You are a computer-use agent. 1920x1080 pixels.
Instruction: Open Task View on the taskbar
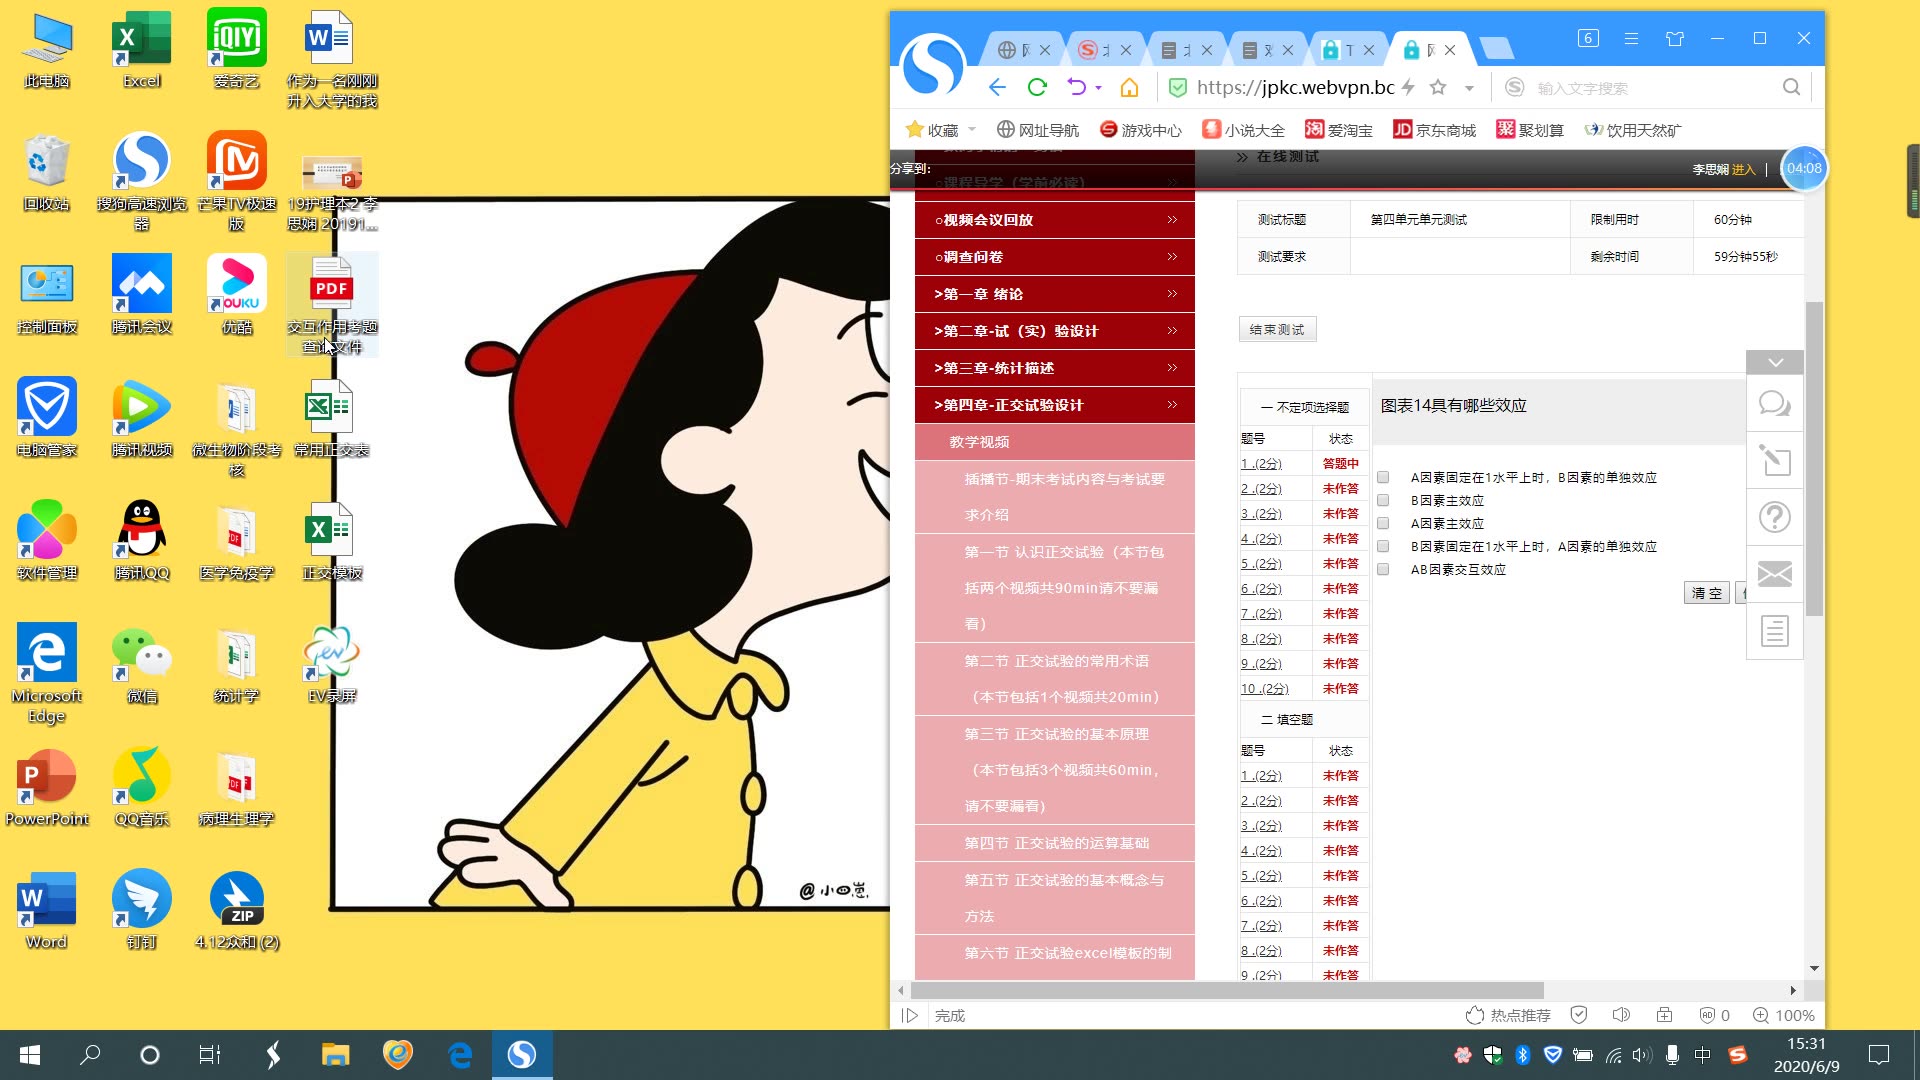coord(209,1055)
